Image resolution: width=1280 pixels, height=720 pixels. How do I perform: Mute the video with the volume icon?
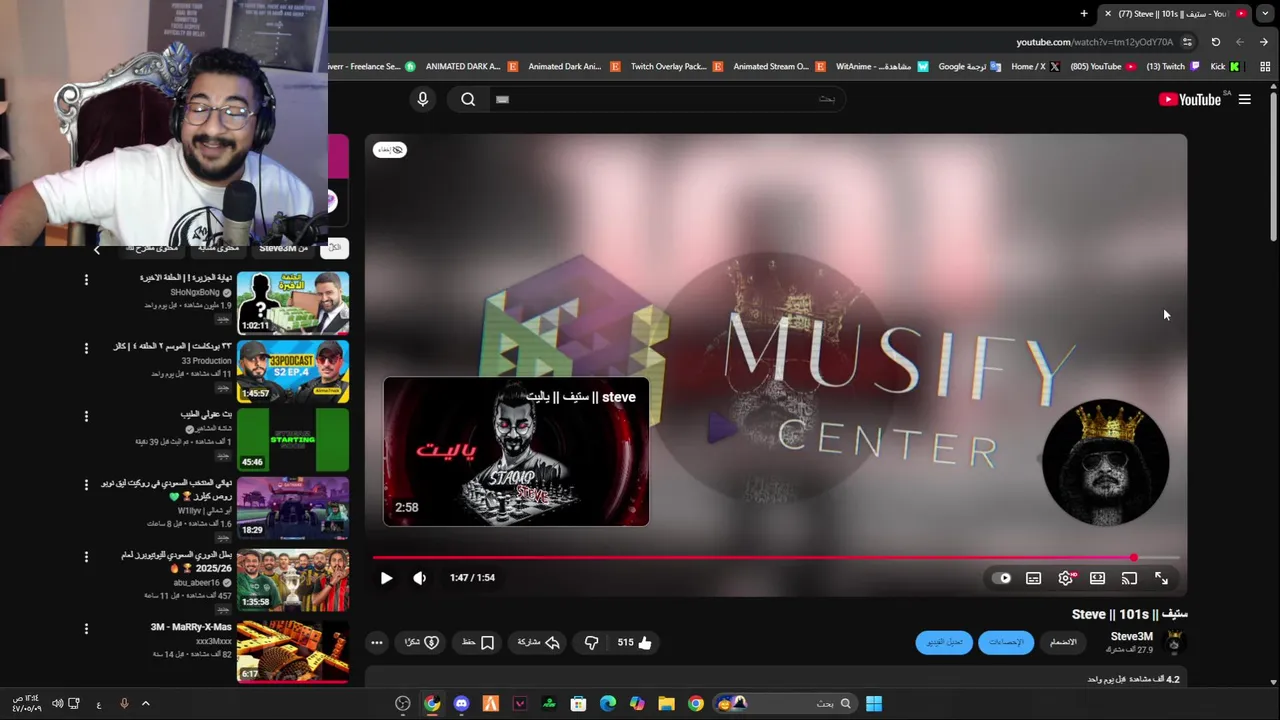pos(420,578)
